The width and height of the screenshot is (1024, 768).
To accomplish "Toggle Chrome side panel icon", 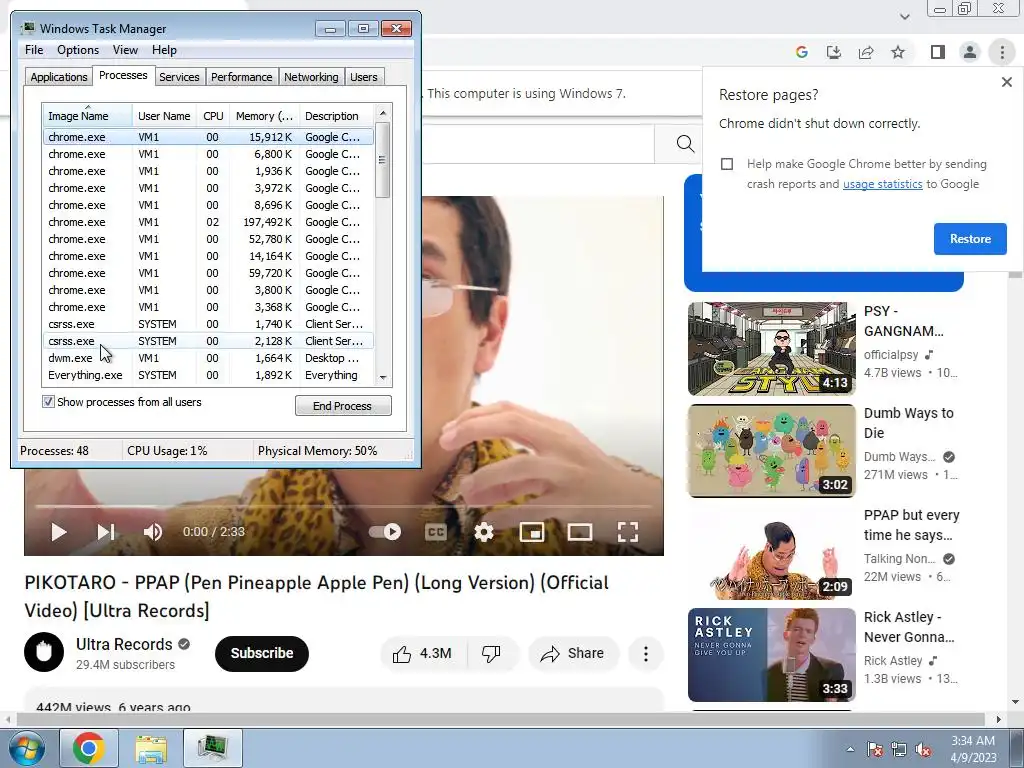I will coord(938,52).
